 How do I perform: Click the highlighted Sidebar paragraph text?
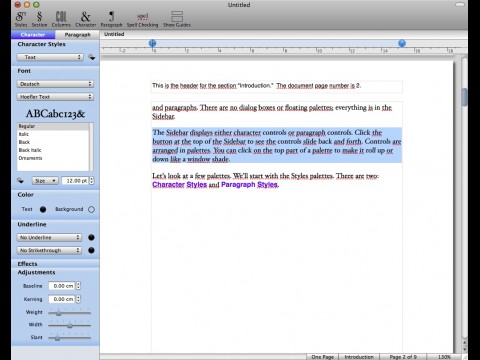click(x=277, y=146)
